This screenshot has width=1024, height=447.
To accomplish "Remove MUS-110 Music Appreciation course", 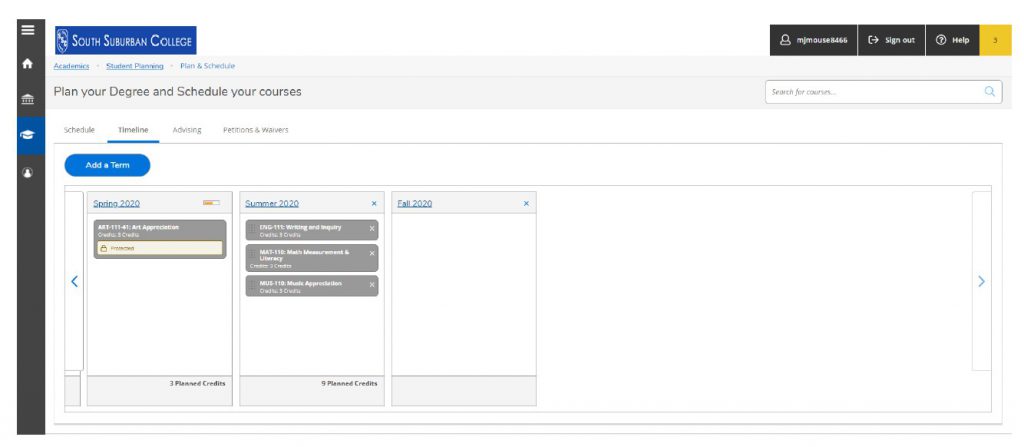I will point(372,285).
